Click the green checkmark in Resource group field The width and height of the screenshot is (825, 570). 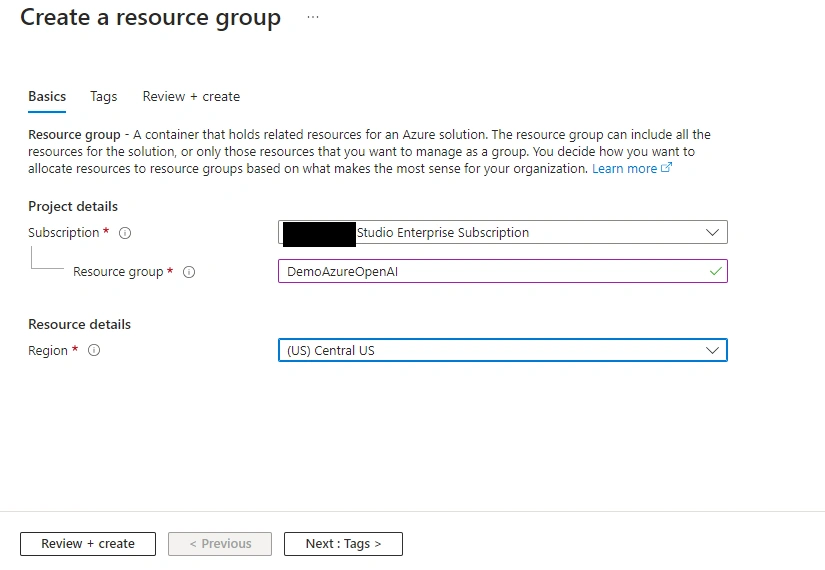pos(715,272)
